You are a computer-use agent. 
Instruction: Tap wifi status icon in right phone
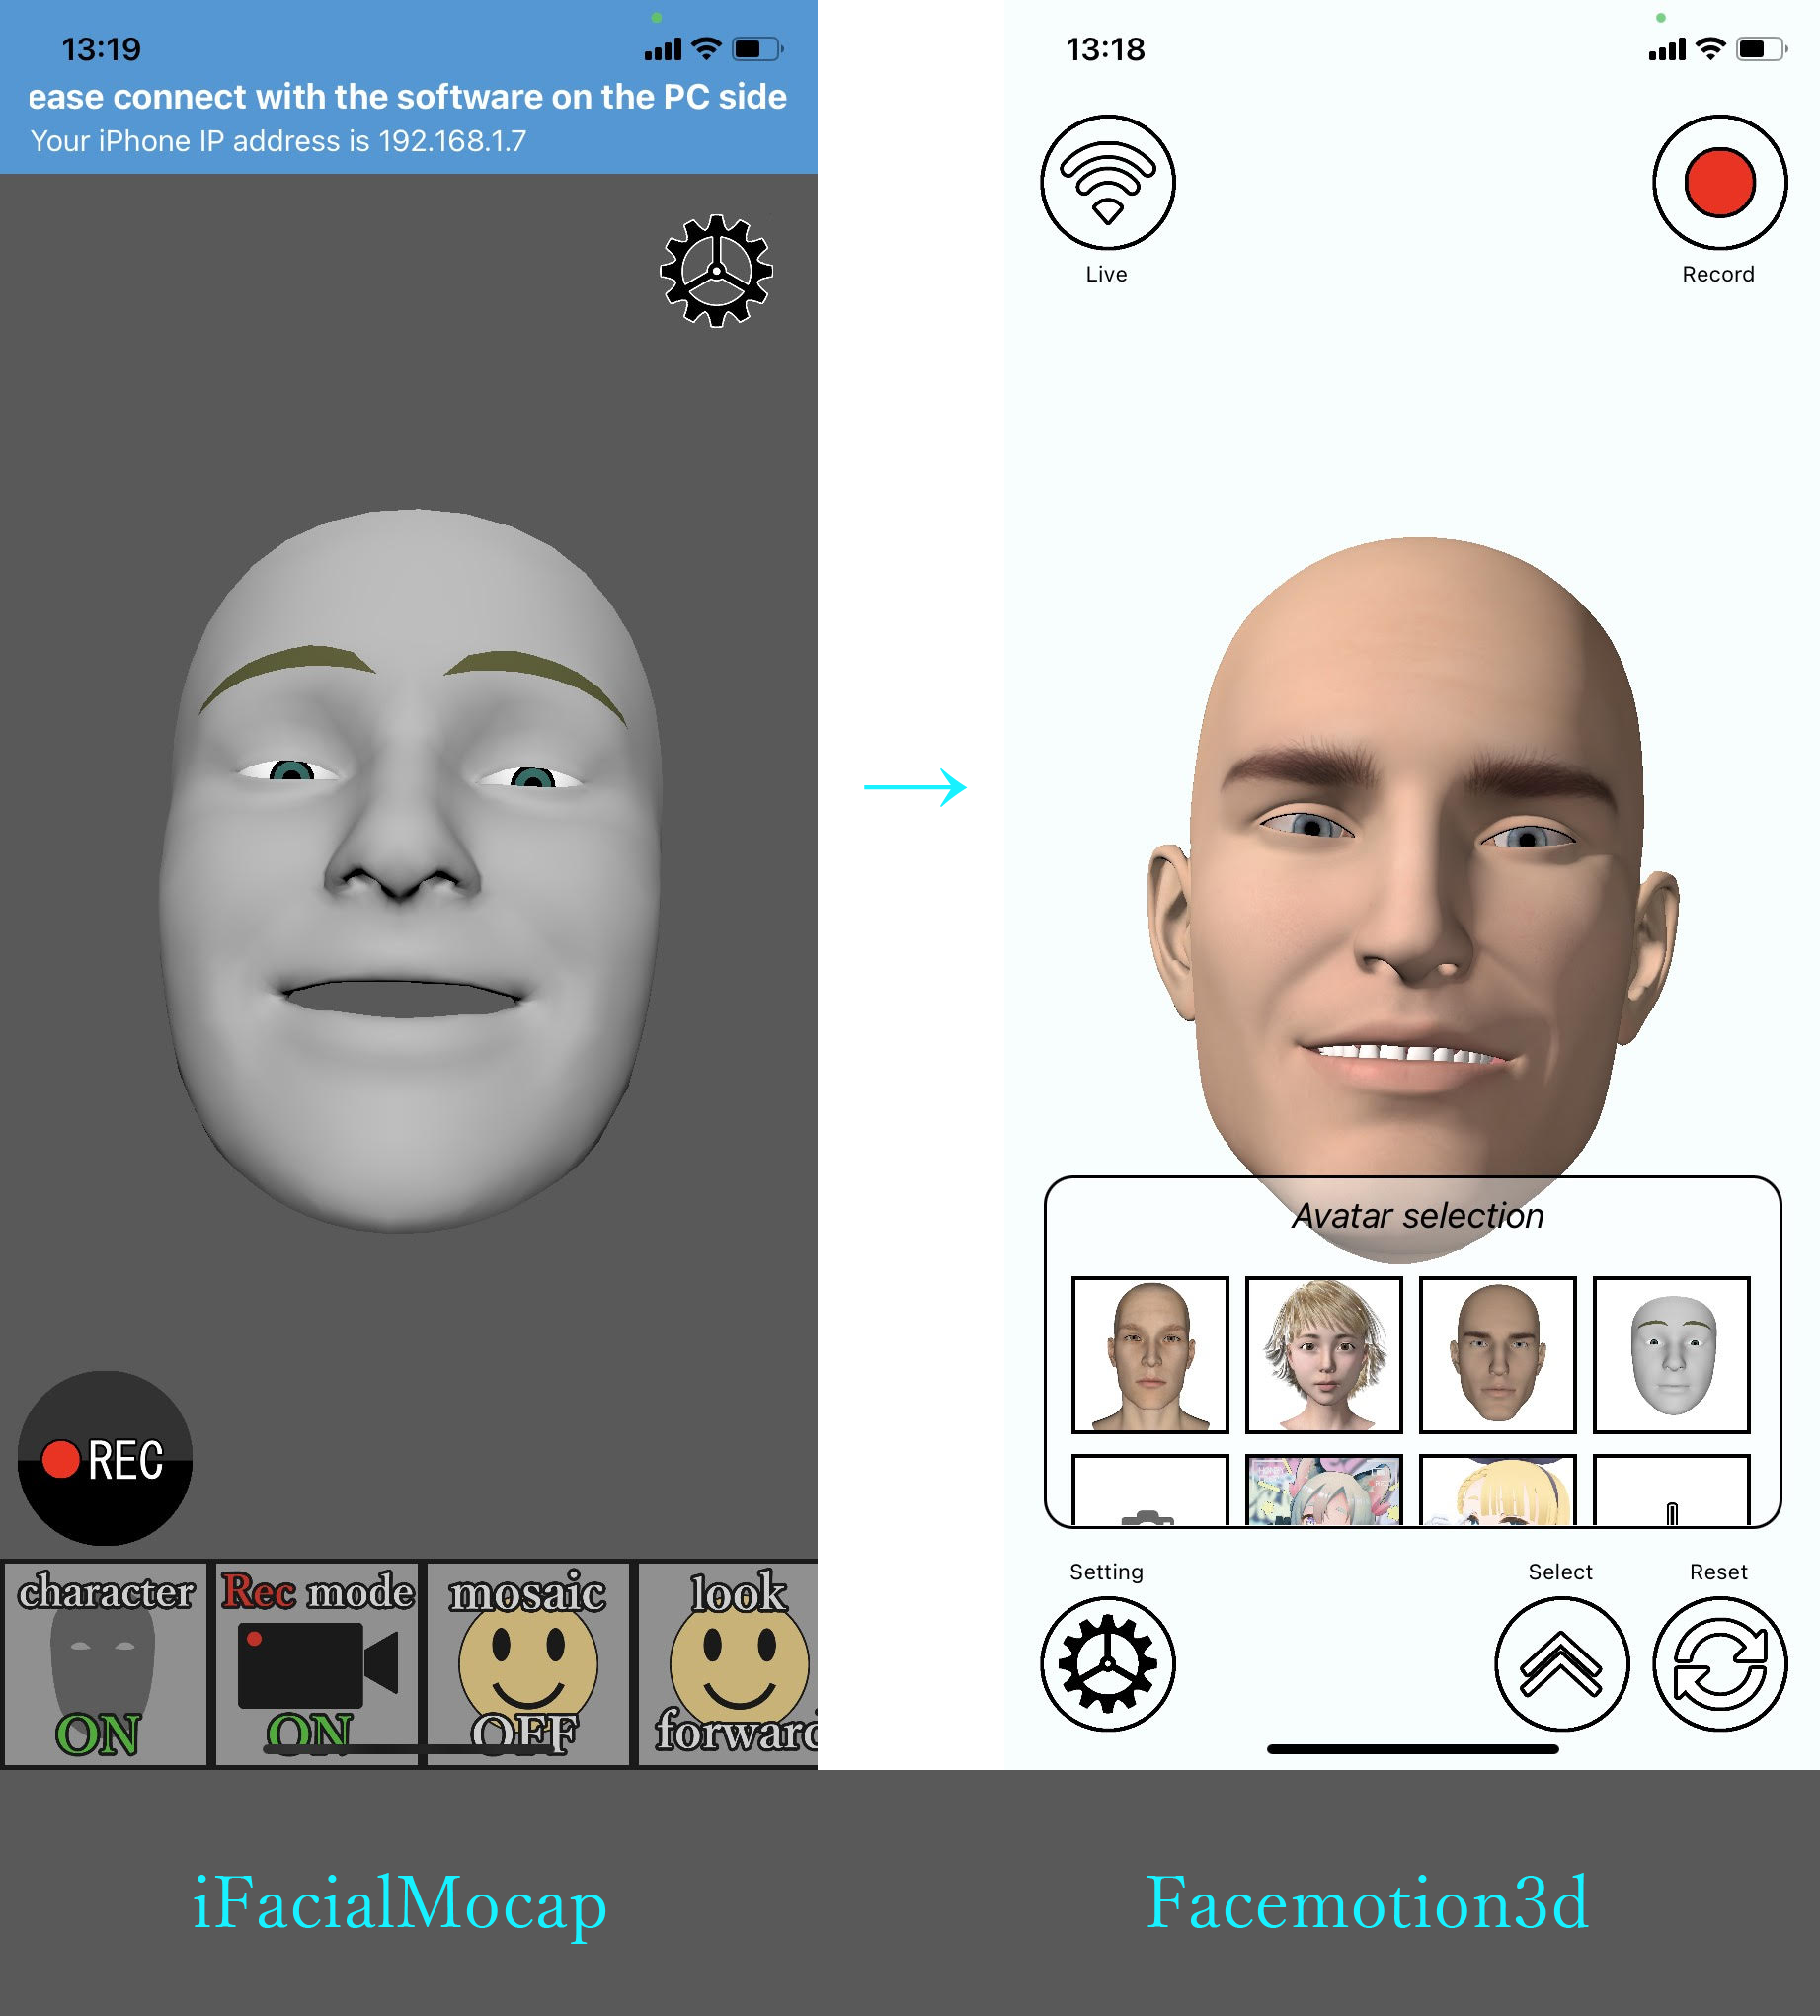click(1711, 48)
